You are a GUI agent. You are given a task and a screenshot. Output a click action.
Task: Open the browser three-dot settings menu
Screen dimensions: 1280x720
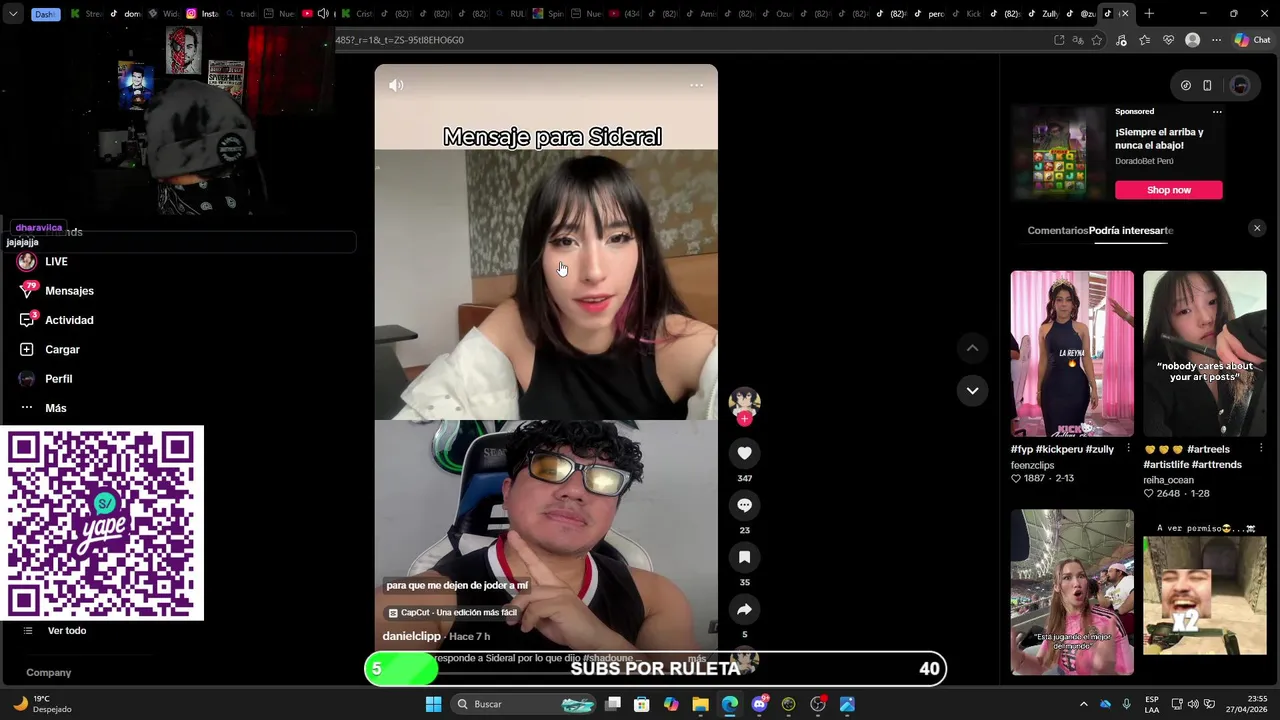pos(1216,40)
